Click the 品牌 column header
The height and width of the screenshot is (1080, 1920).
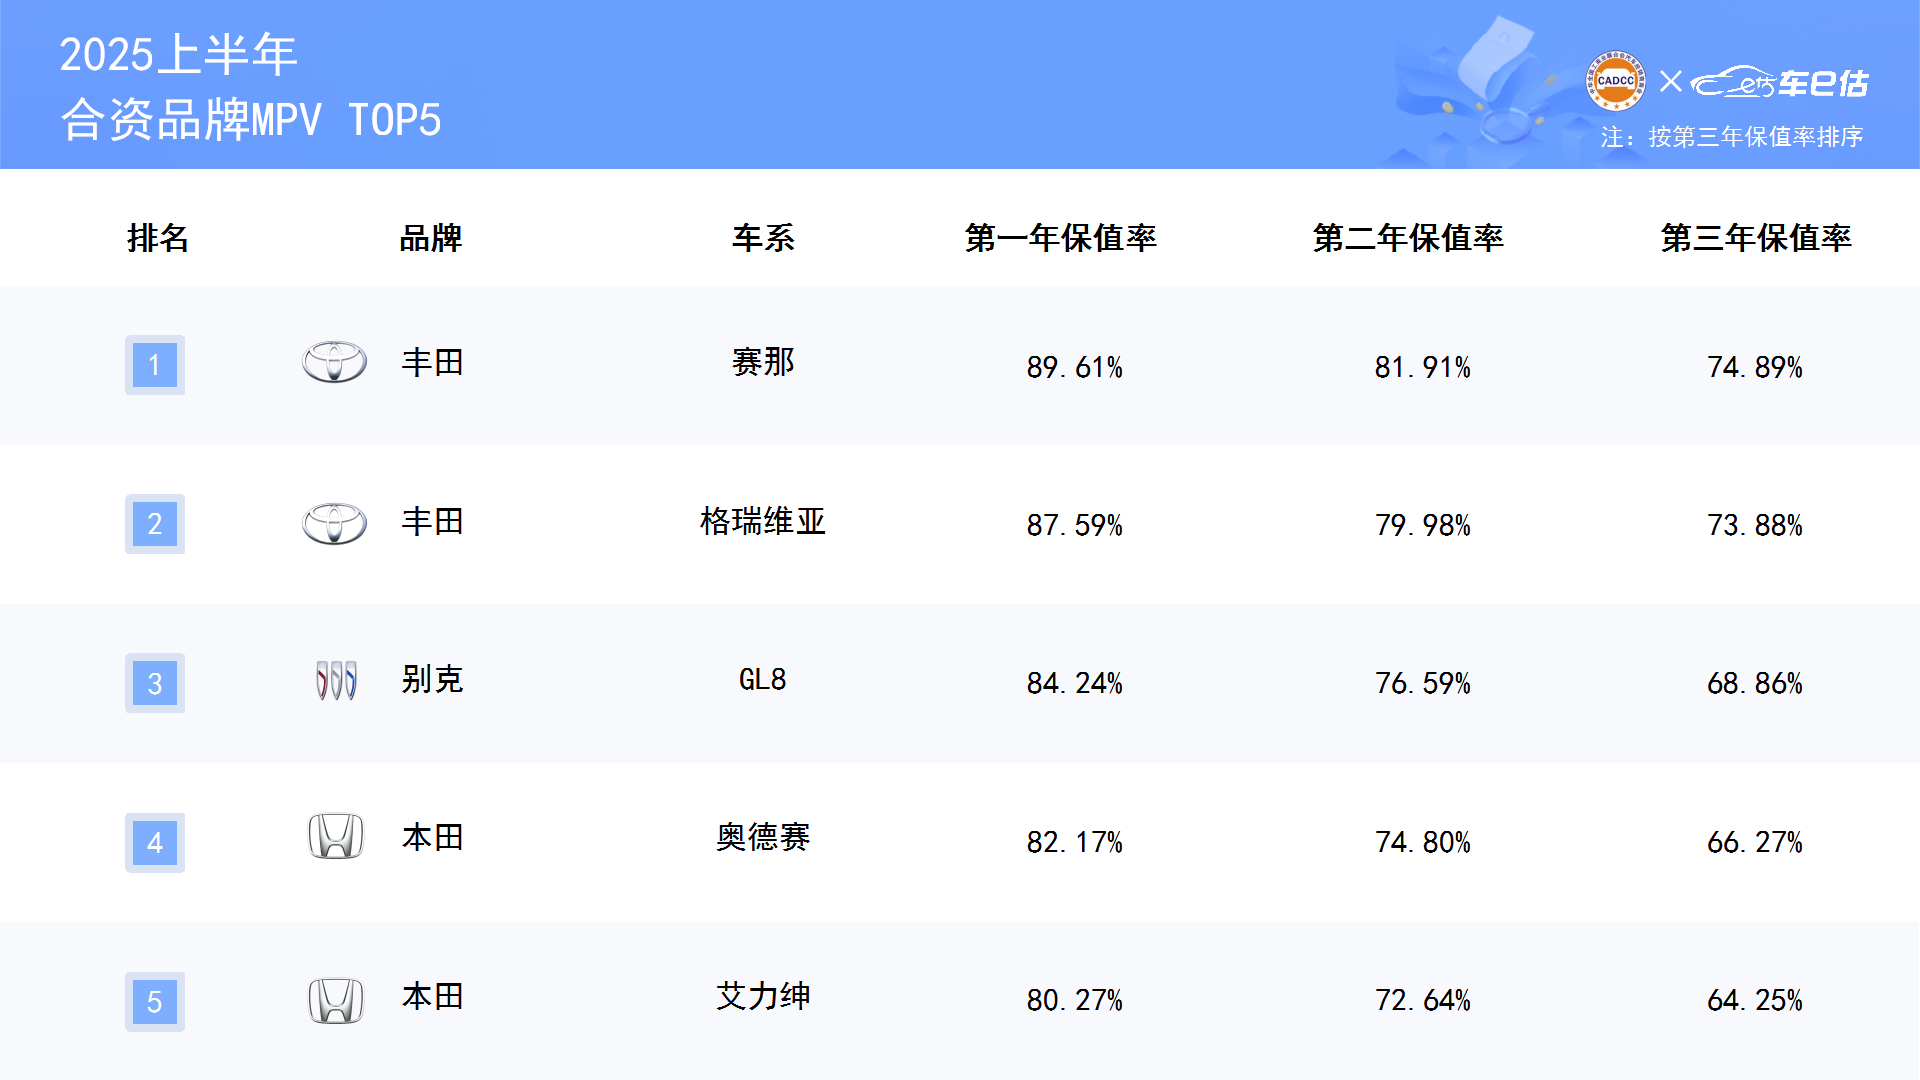pos(431,238)
